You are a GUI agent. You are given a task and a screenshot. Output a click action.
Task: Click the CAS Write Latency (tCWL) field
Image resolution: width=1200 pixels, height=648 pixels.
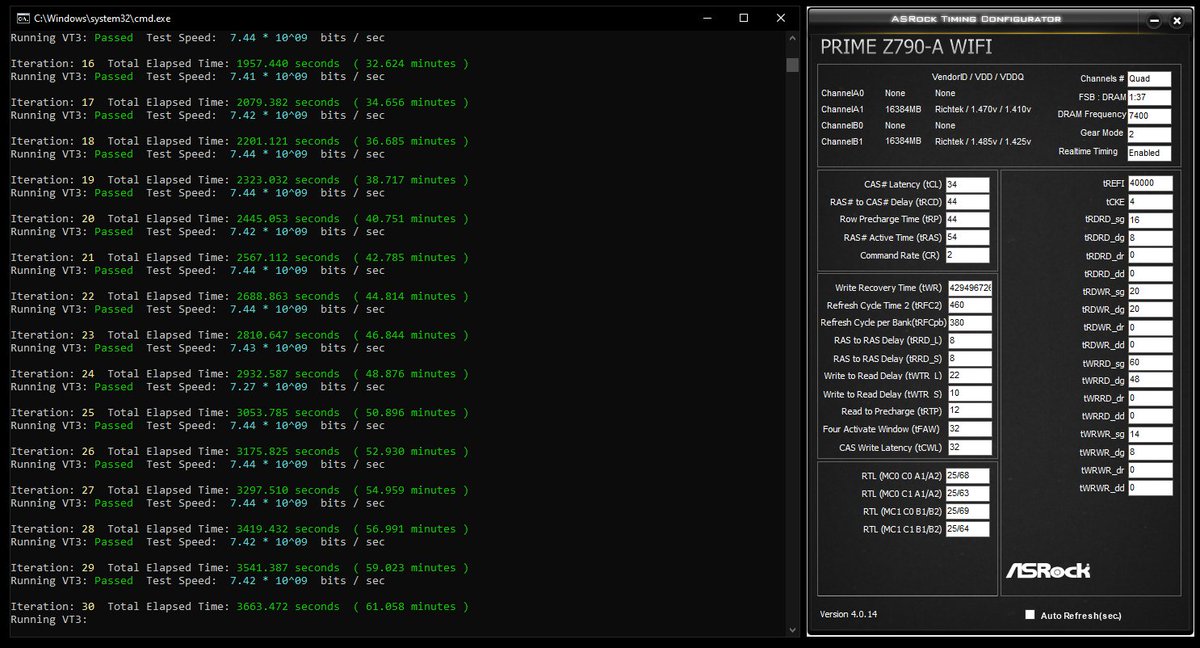pos(969,447)
